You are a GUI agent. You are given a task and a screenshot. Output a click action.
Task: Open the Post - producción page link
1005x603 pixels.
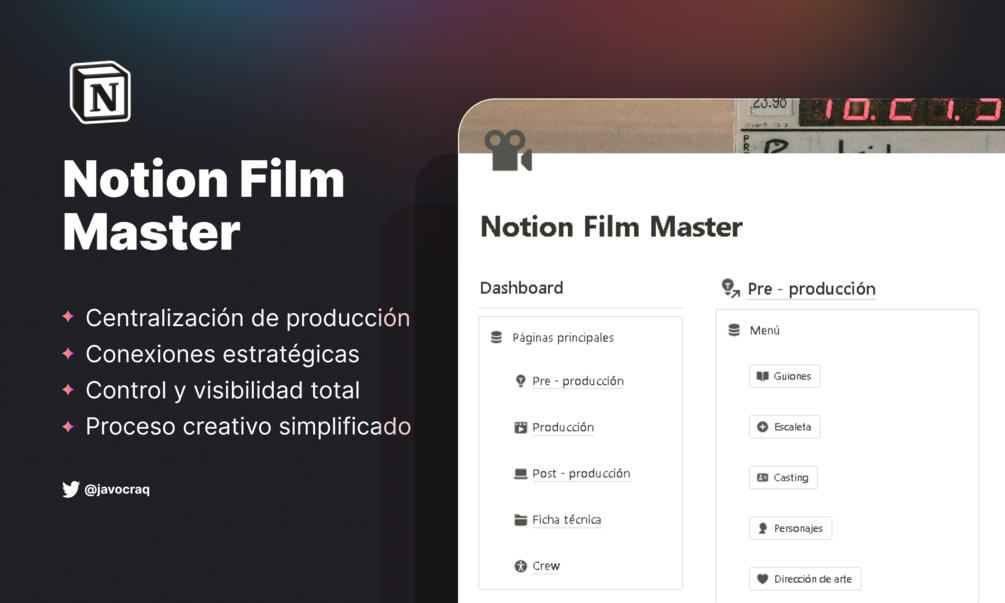[581, 474]
